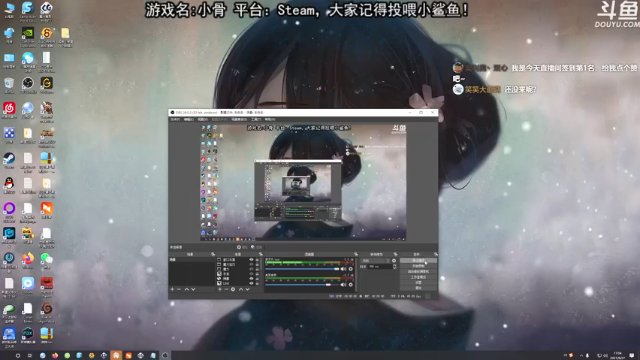Click Start Recording button in Controls

coord(418,266)
